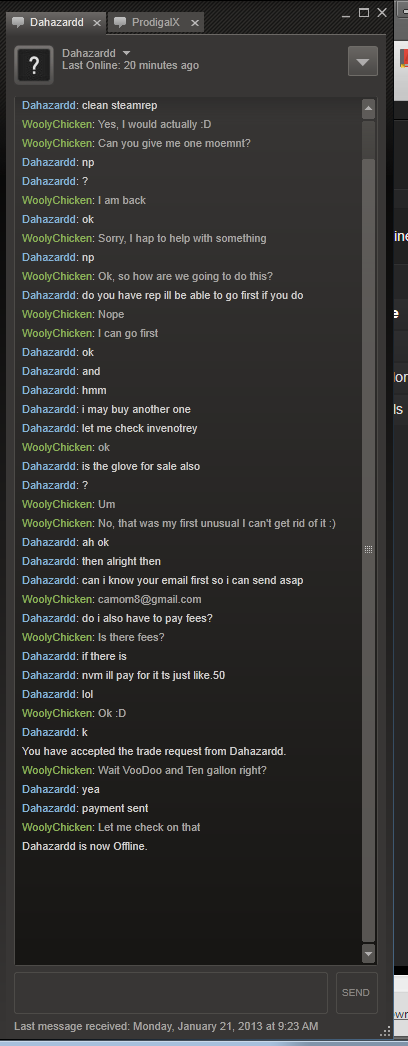Image resolution: width=408 pixels, height=1046 pixels.
Task: Click the speech bubble icon on Dahazardd tab
Action: 18,23
